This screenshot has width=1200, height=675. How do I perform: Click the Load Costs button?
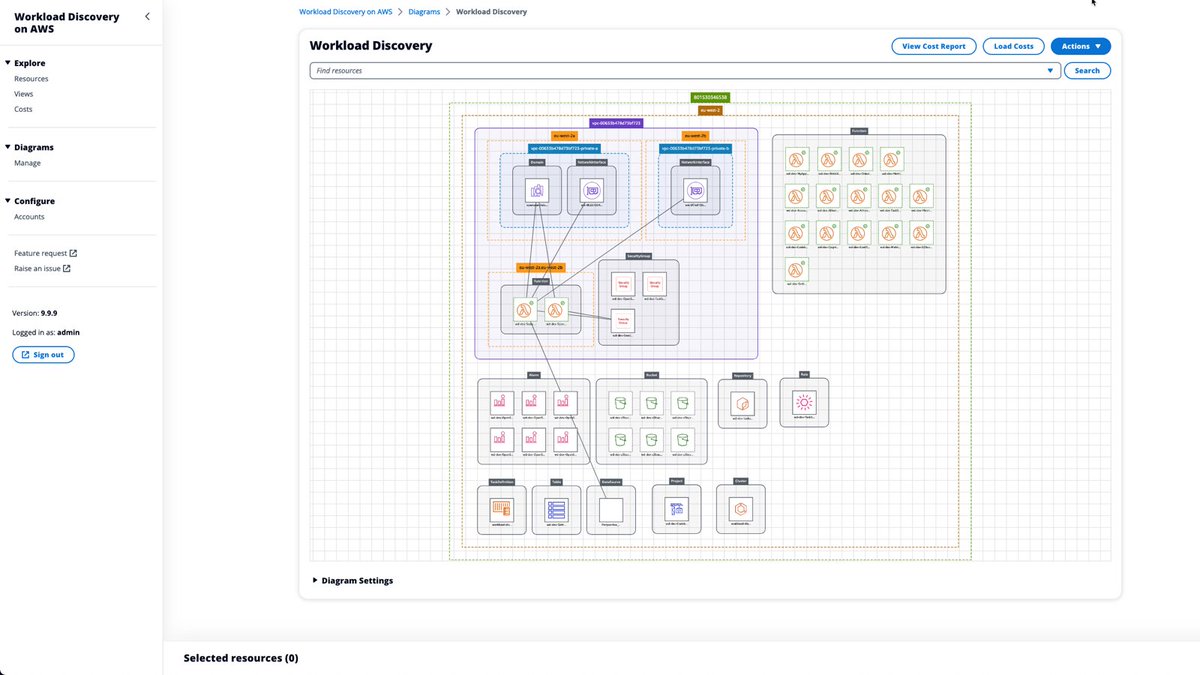click(1014, 46)
